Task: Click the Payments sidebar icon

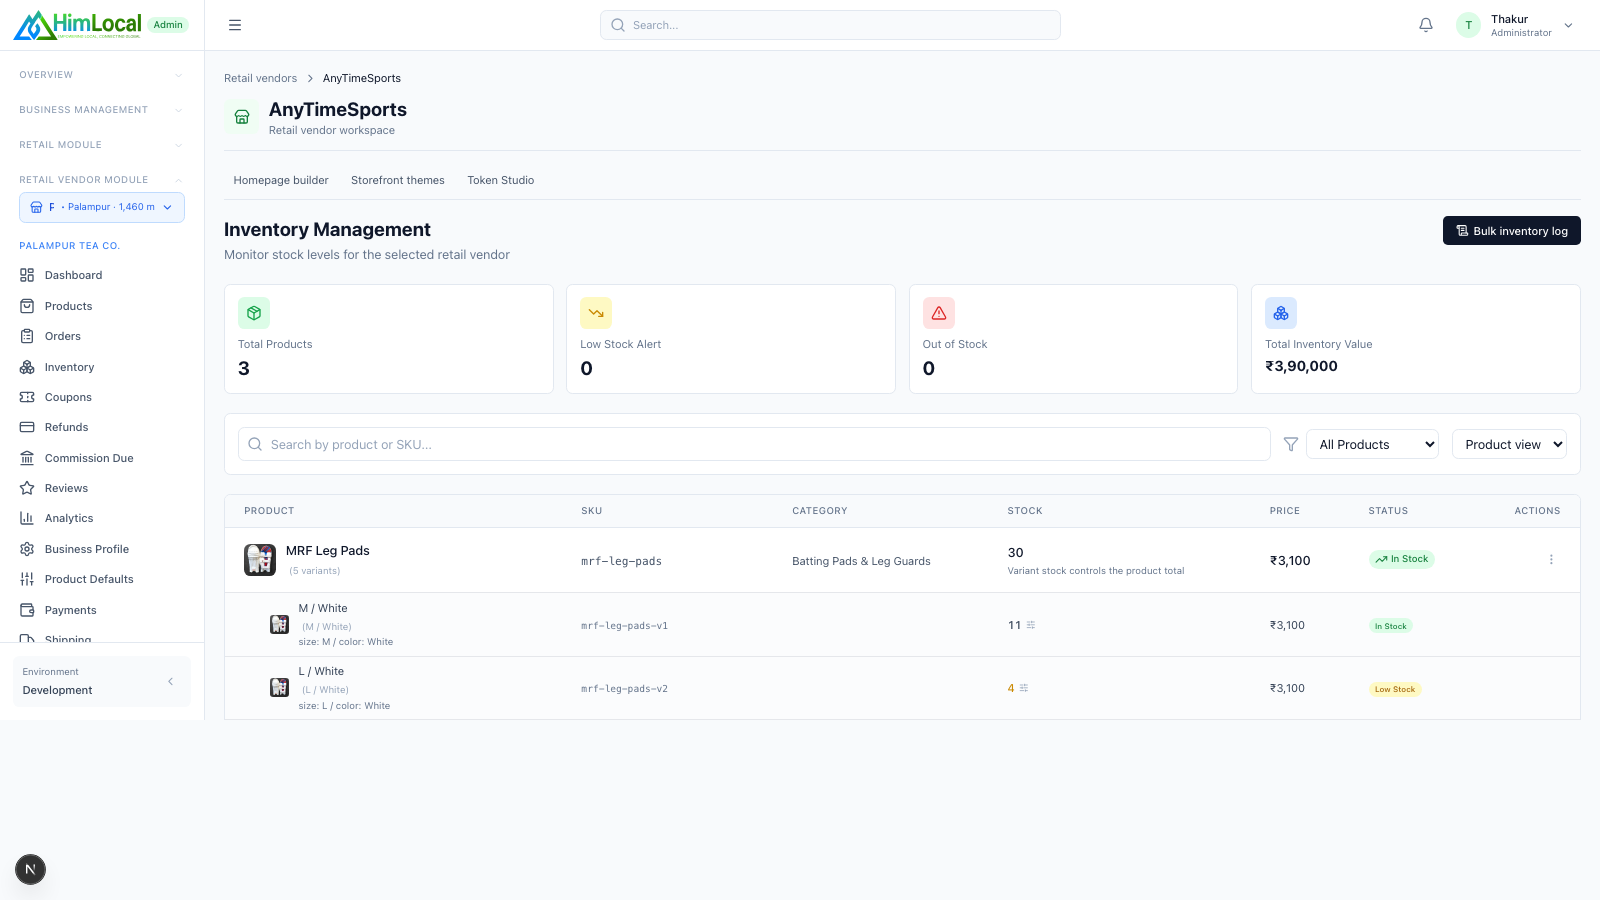Action: point(27,610)
